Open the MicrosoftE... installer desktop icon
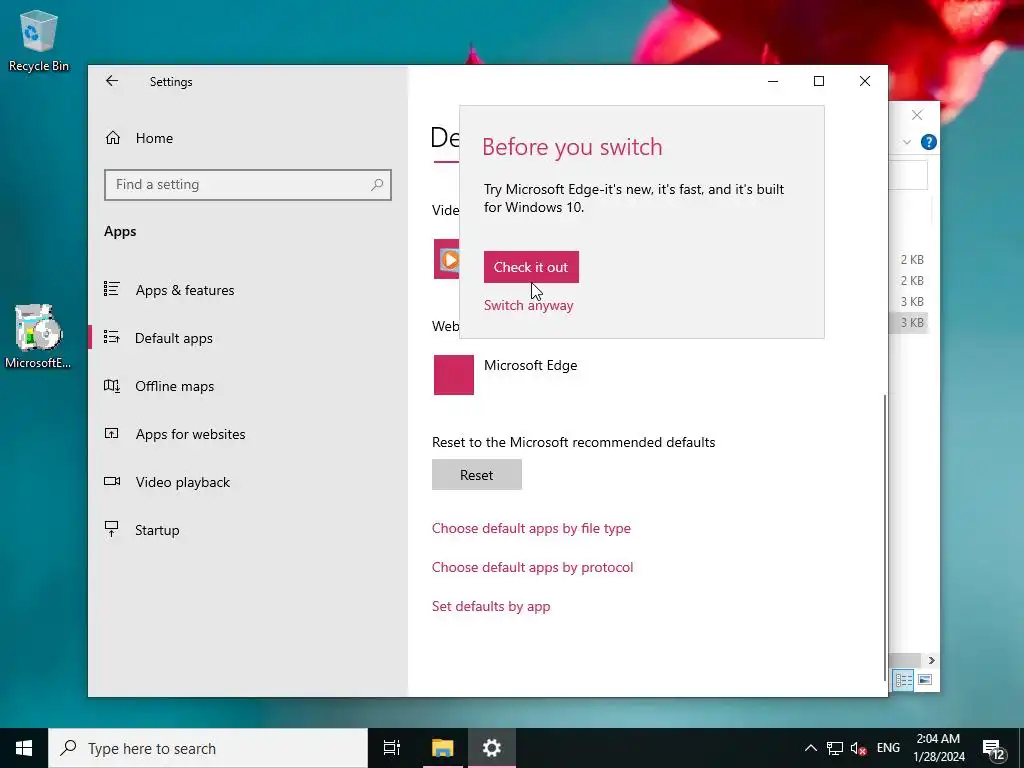 (x=38, y=337)
